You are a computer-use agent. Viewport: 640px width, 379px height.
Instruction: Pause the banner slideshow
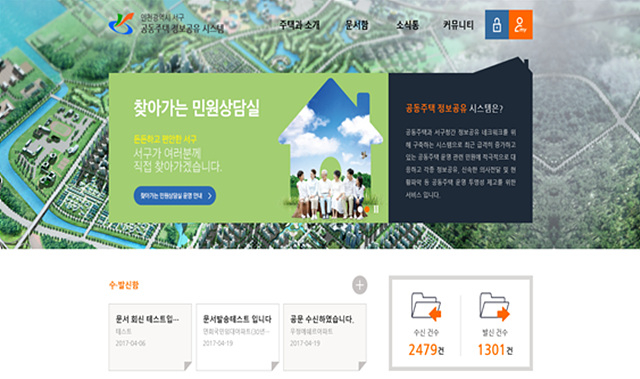pyautogui.click(x=376, y=209)
